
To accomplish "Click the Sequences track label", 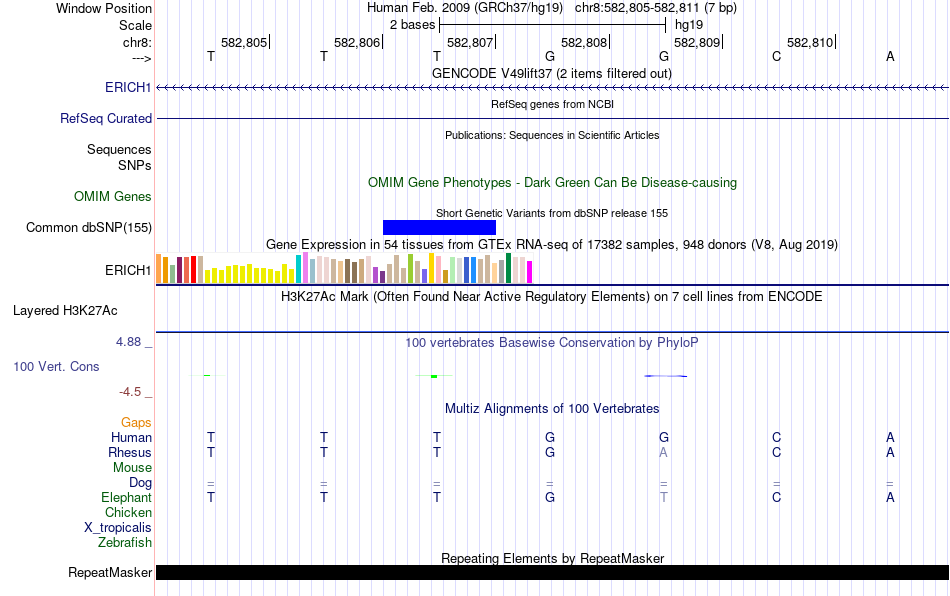I will point(119,150).
